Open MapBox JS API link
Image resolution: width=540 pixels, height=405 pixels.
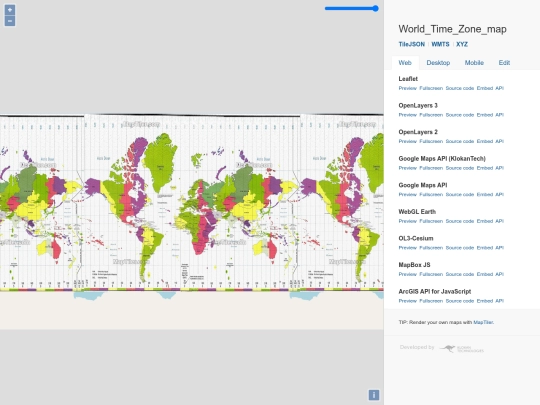pyautogui.click(x=499, y=274)
